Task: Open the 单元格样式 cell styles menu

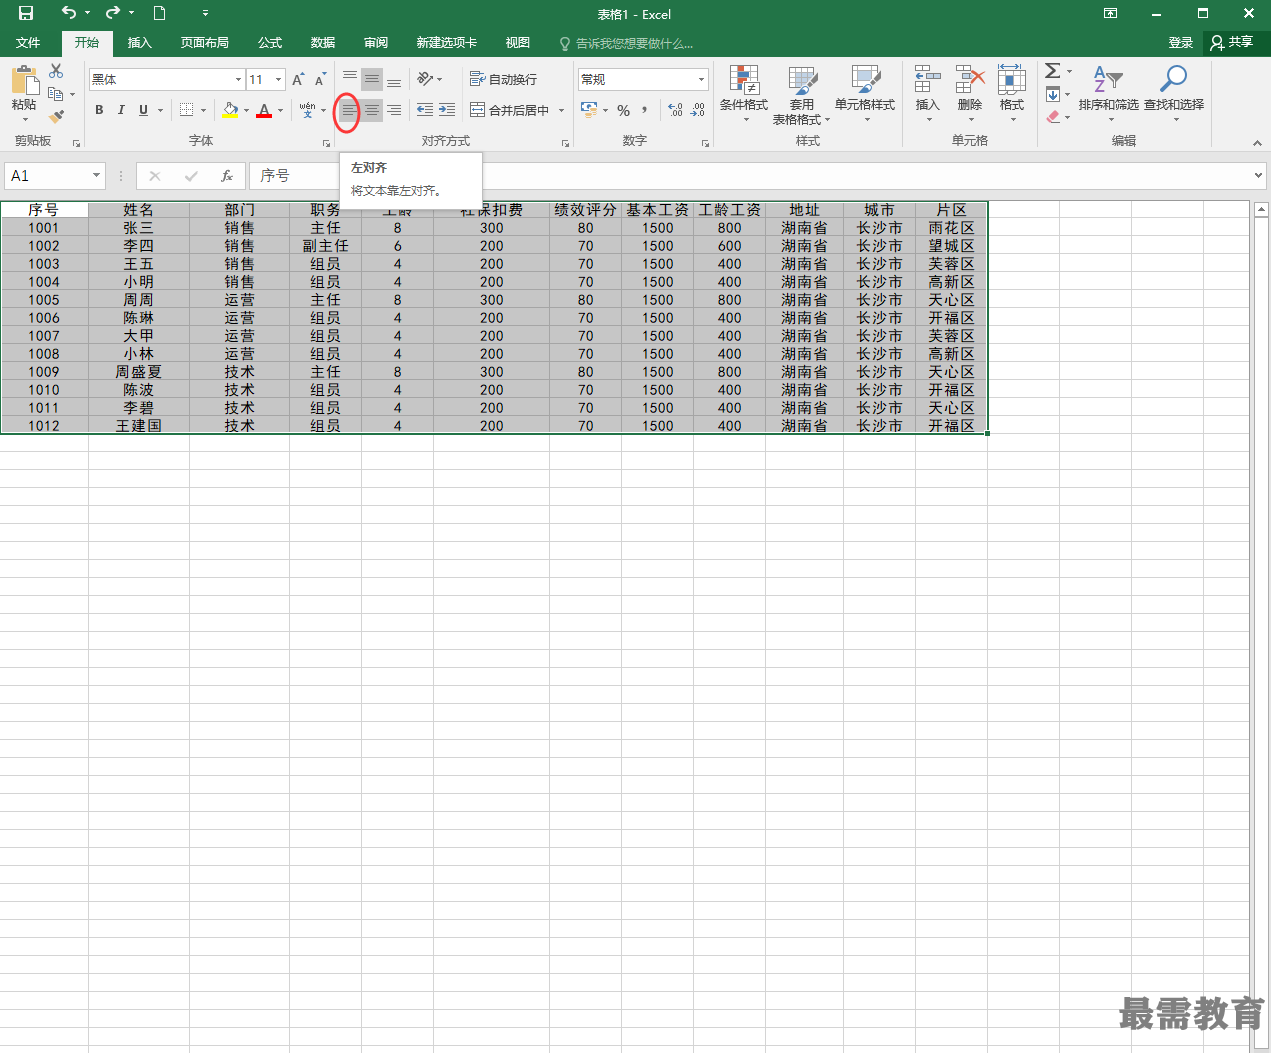Action: click(865, 94)
